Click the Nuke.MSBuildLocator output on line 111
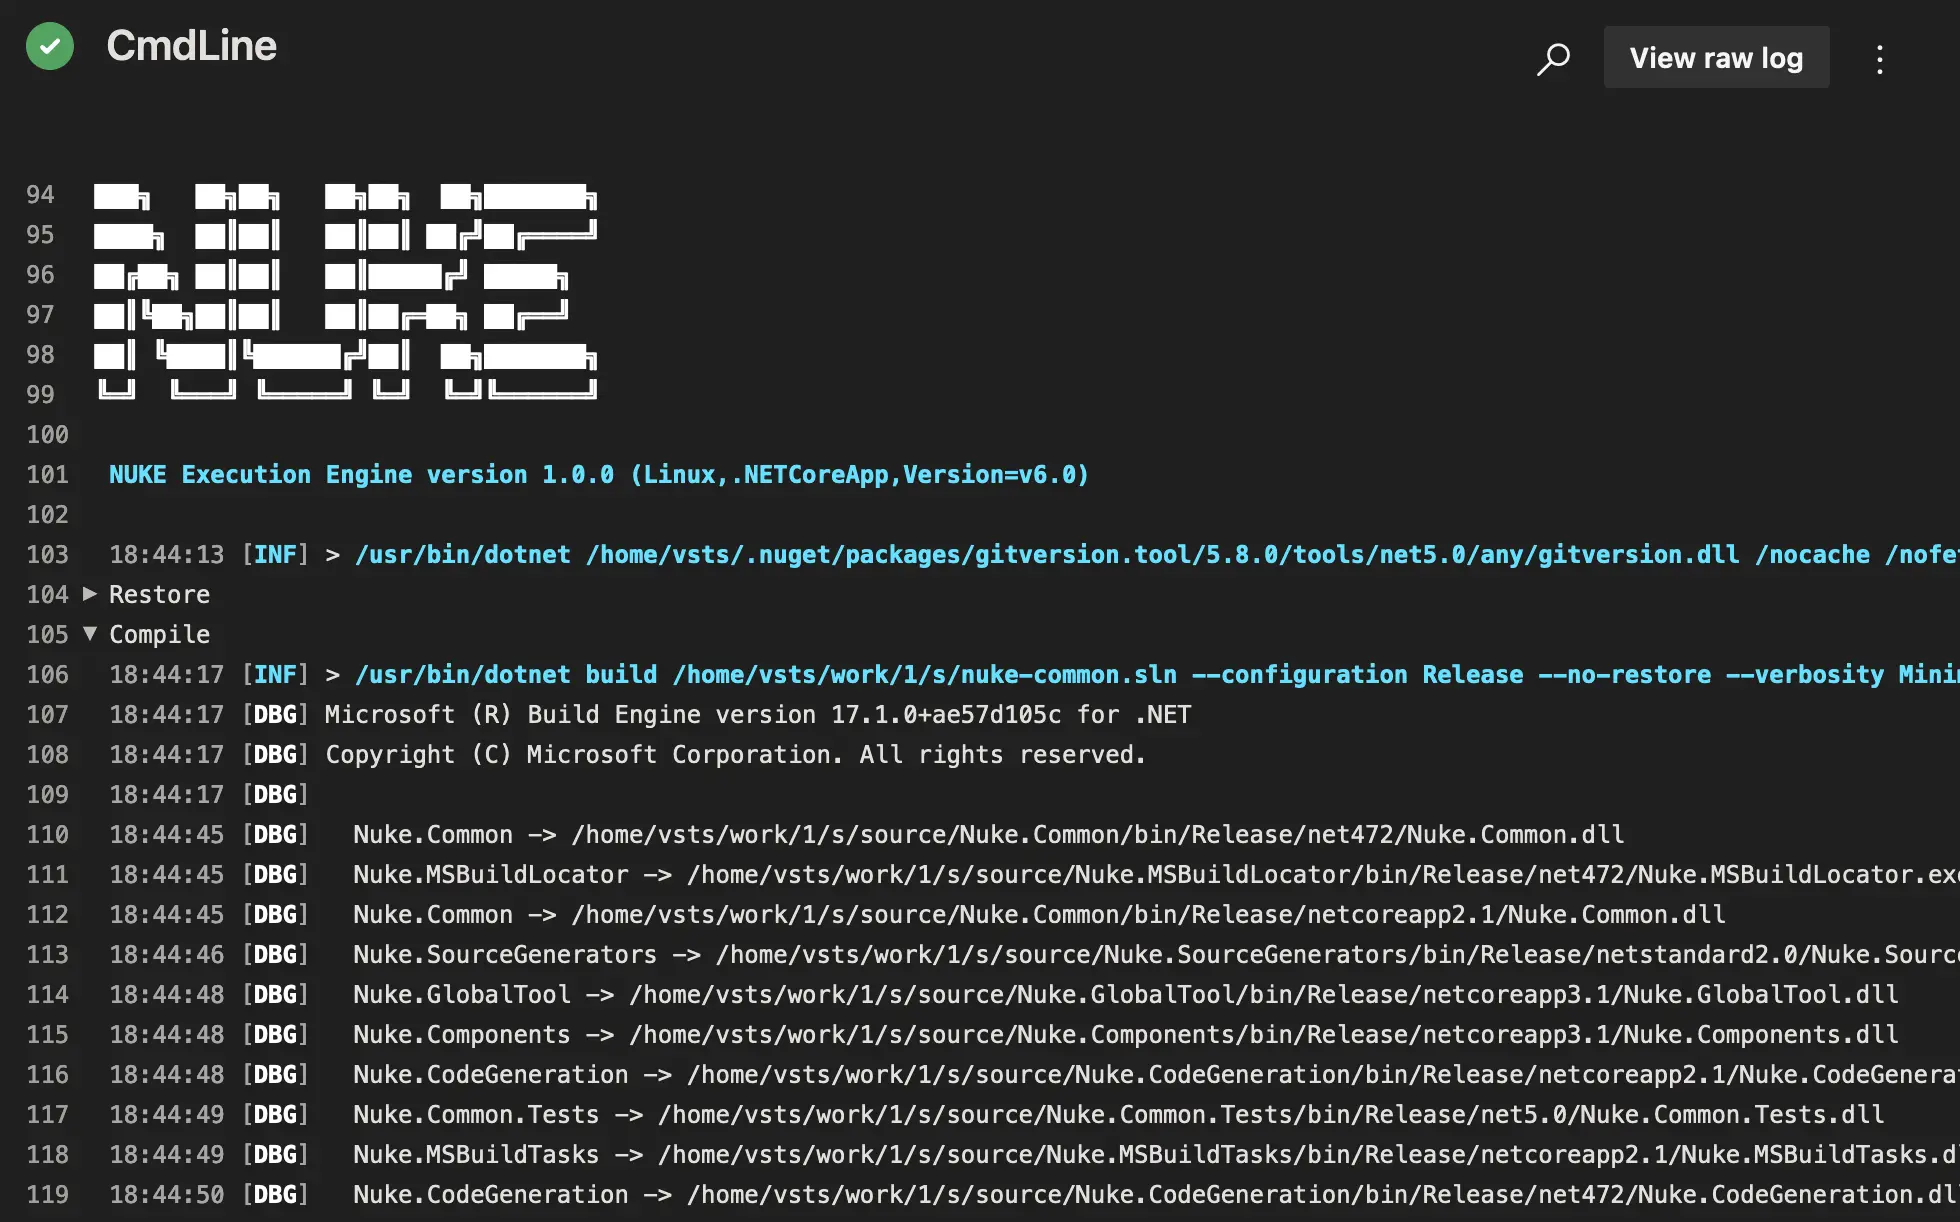 (x=1156, y=875)
